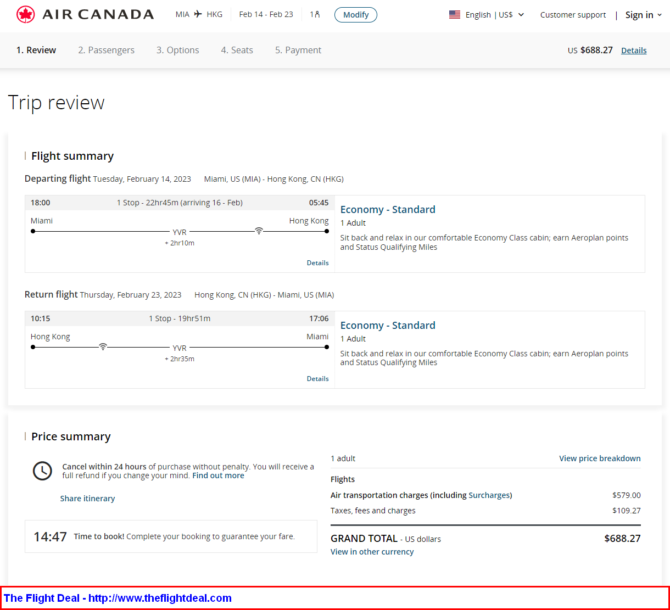Click the Feb 14 - Feb 23 dates in header
This screenshot has height=610, width=670.
pyautogui.click(x=266, y=15)
